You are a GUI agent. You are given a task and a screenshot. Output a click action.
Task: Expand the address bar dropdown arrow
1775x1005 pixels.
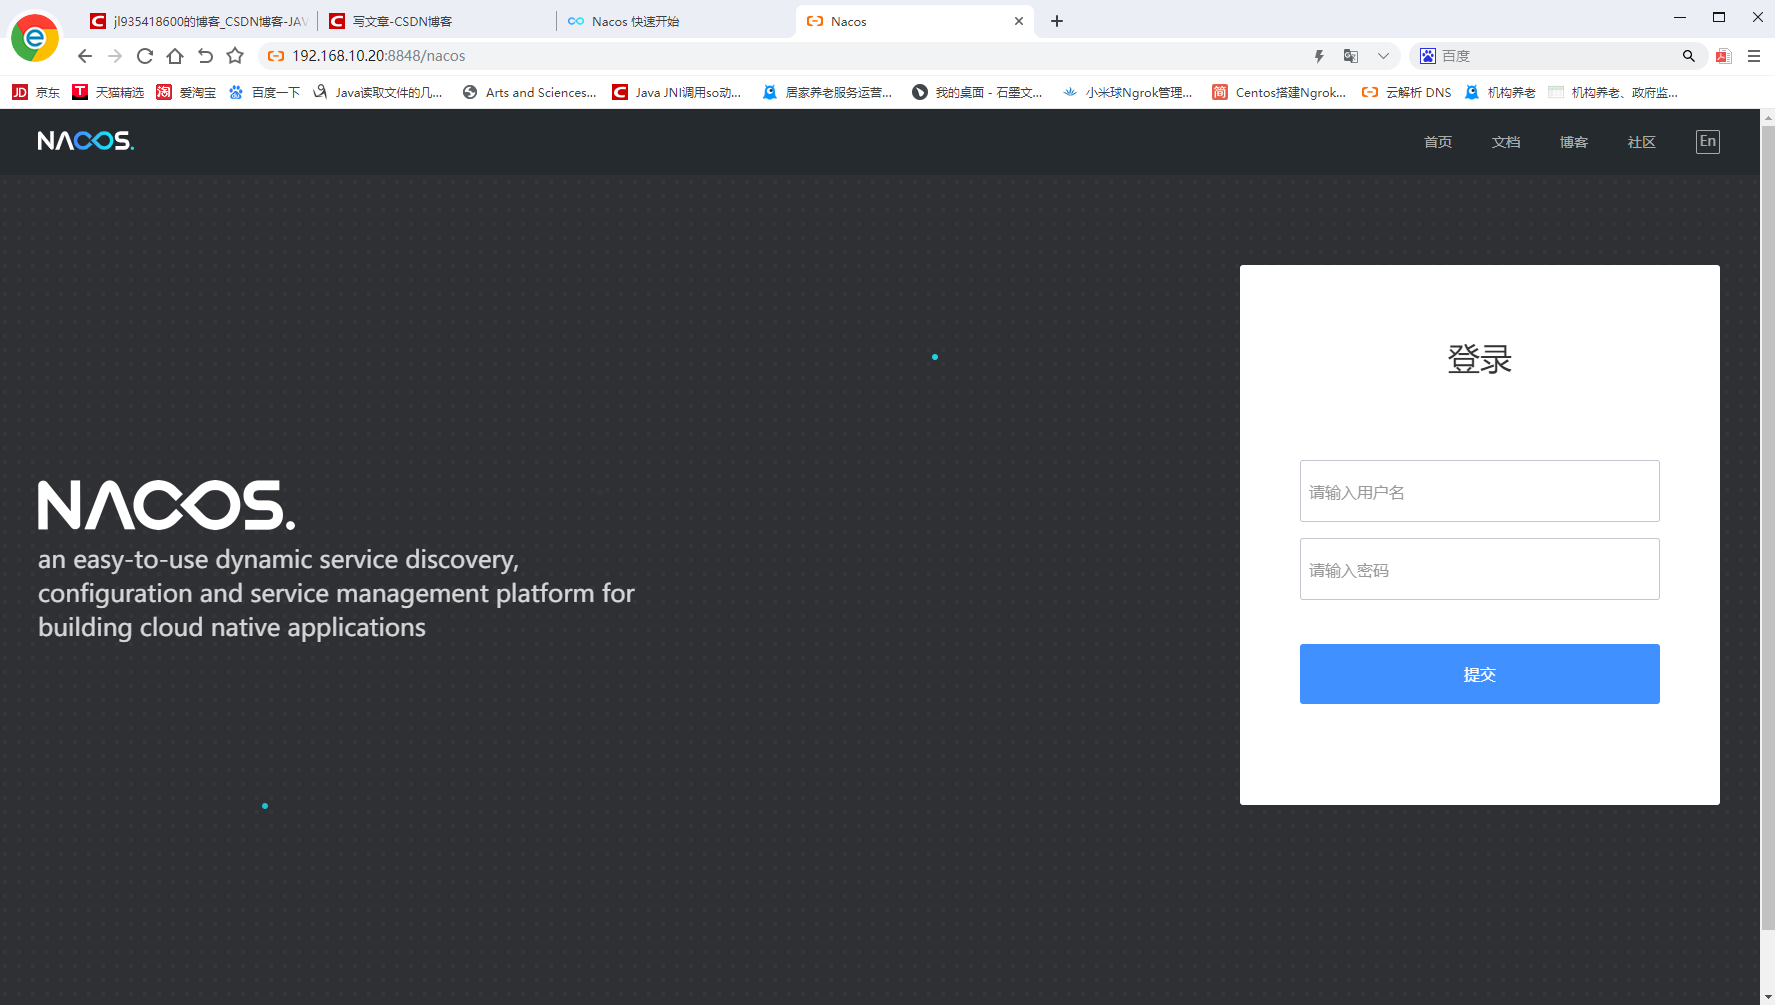coord(1383,56)
